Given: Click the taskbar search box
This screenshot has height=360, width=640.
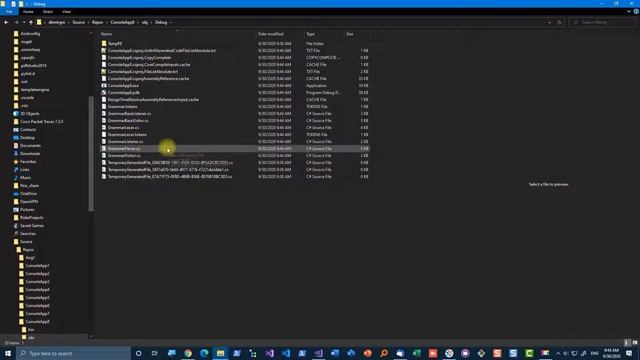Looking at the screenshot, I should point(73,353).
